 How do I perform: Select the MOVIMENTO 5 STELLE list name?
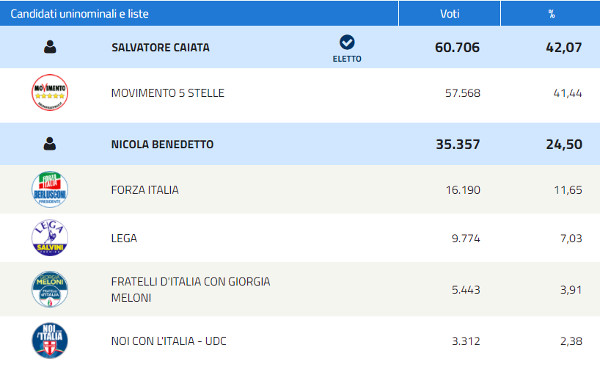168,93
